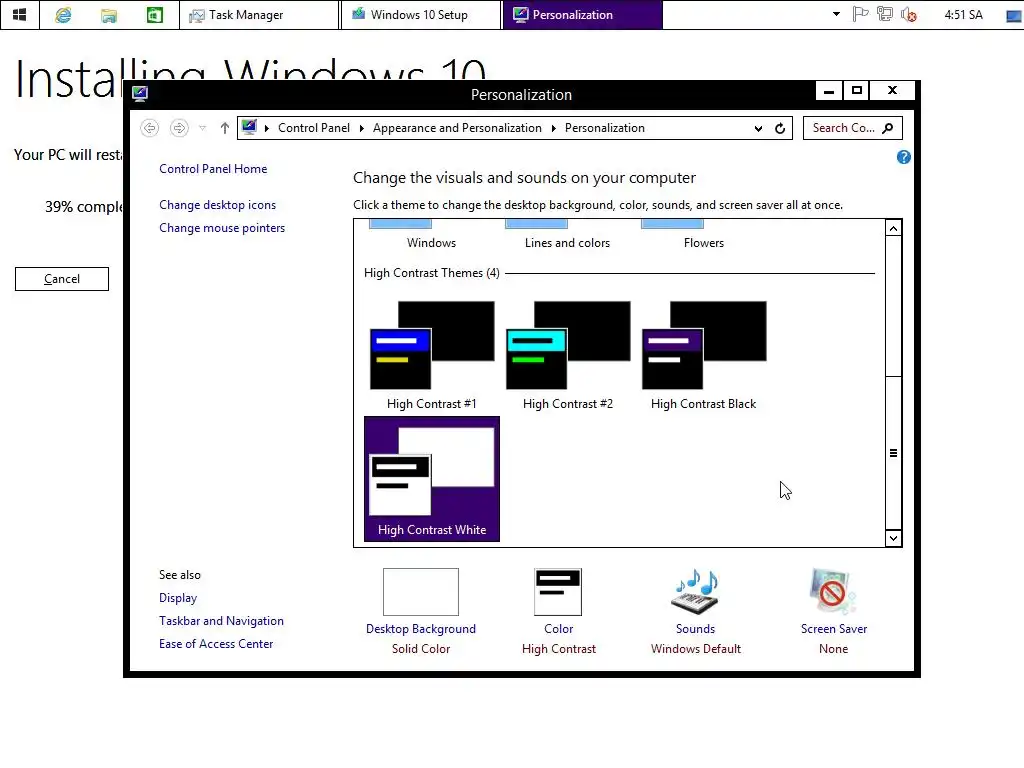The width and height of the screenshot is (1024, 768).
Task: Open Ease of Access Center link
Action: click(x=216, y=644)
